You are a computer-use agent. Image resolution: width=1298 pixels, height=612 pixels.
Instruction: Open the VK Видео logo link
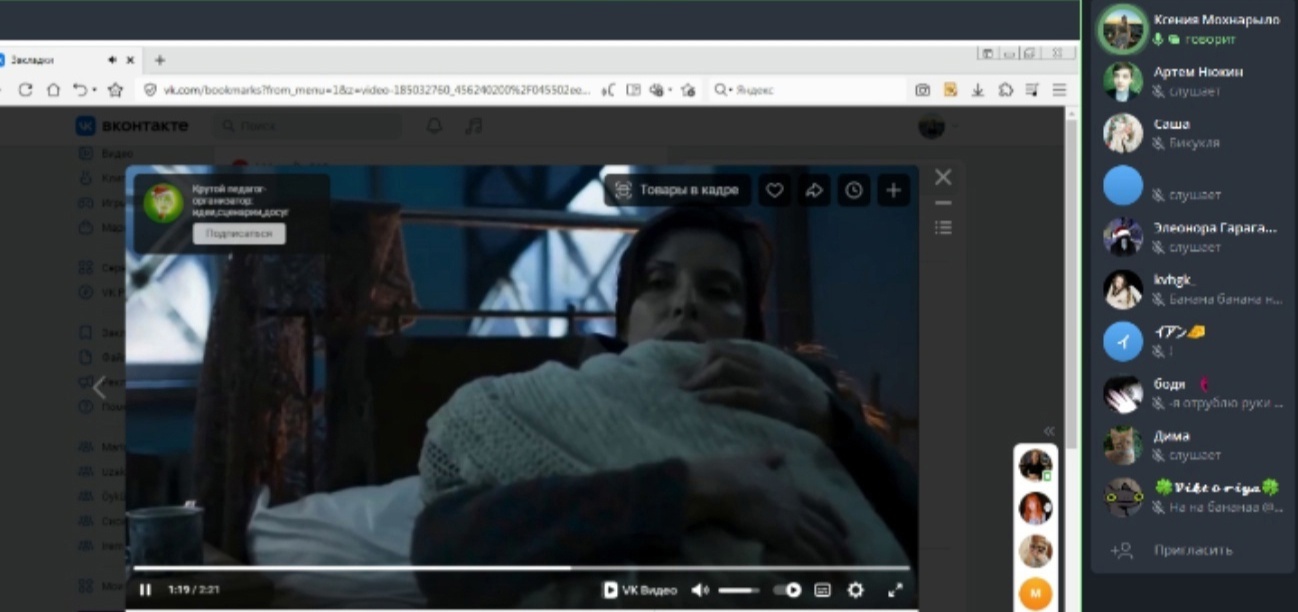[640, 590]
